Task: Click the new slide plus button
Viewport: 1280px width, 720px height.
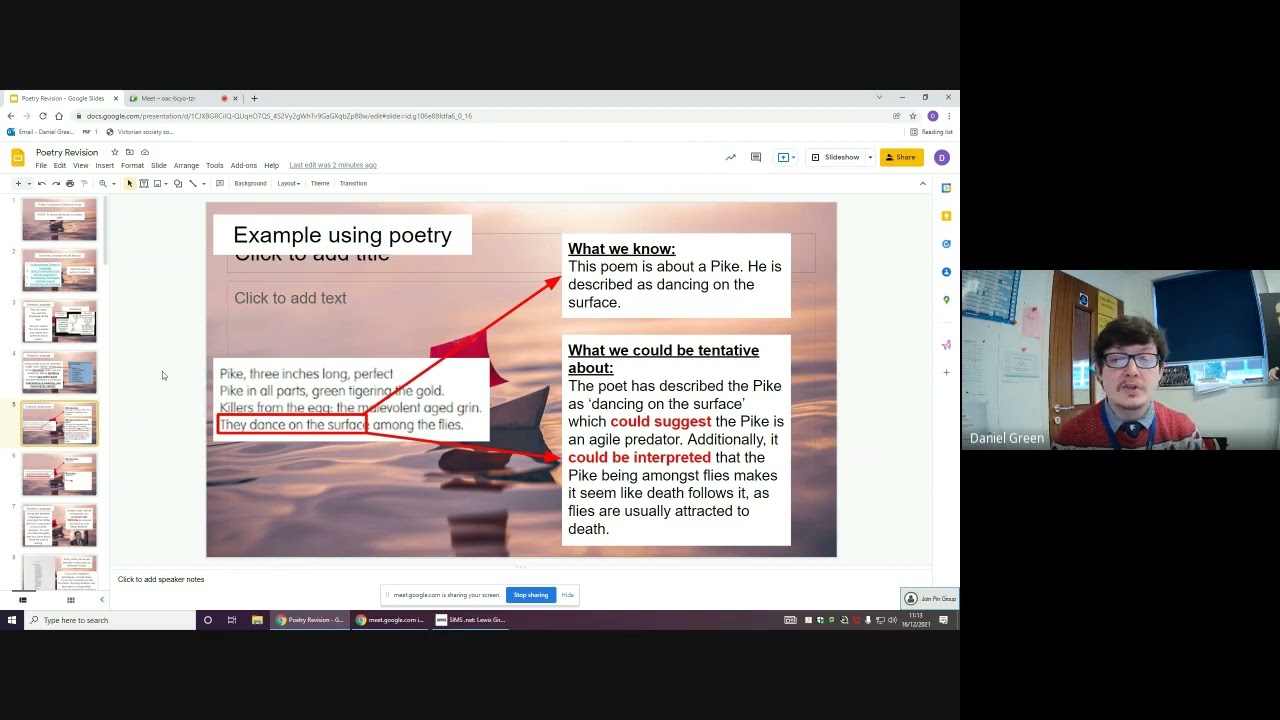Action: (x=17, y=183)
